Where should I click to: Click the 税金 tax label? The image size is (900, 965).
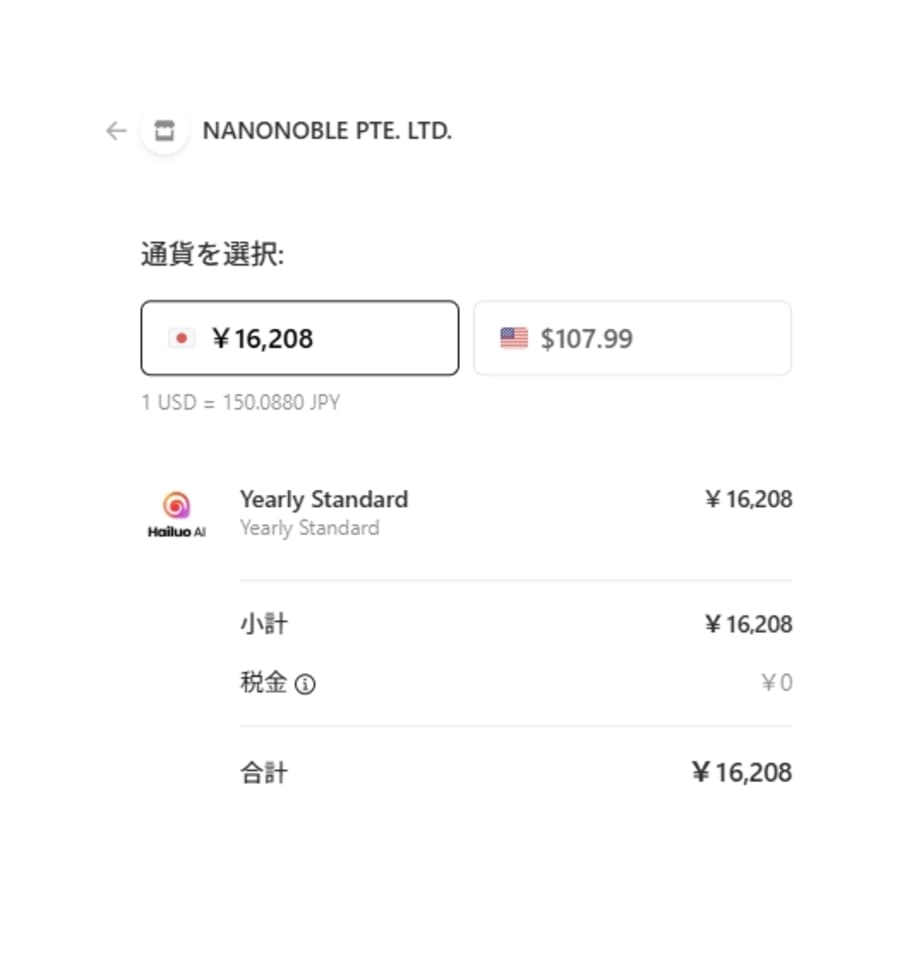263,683
